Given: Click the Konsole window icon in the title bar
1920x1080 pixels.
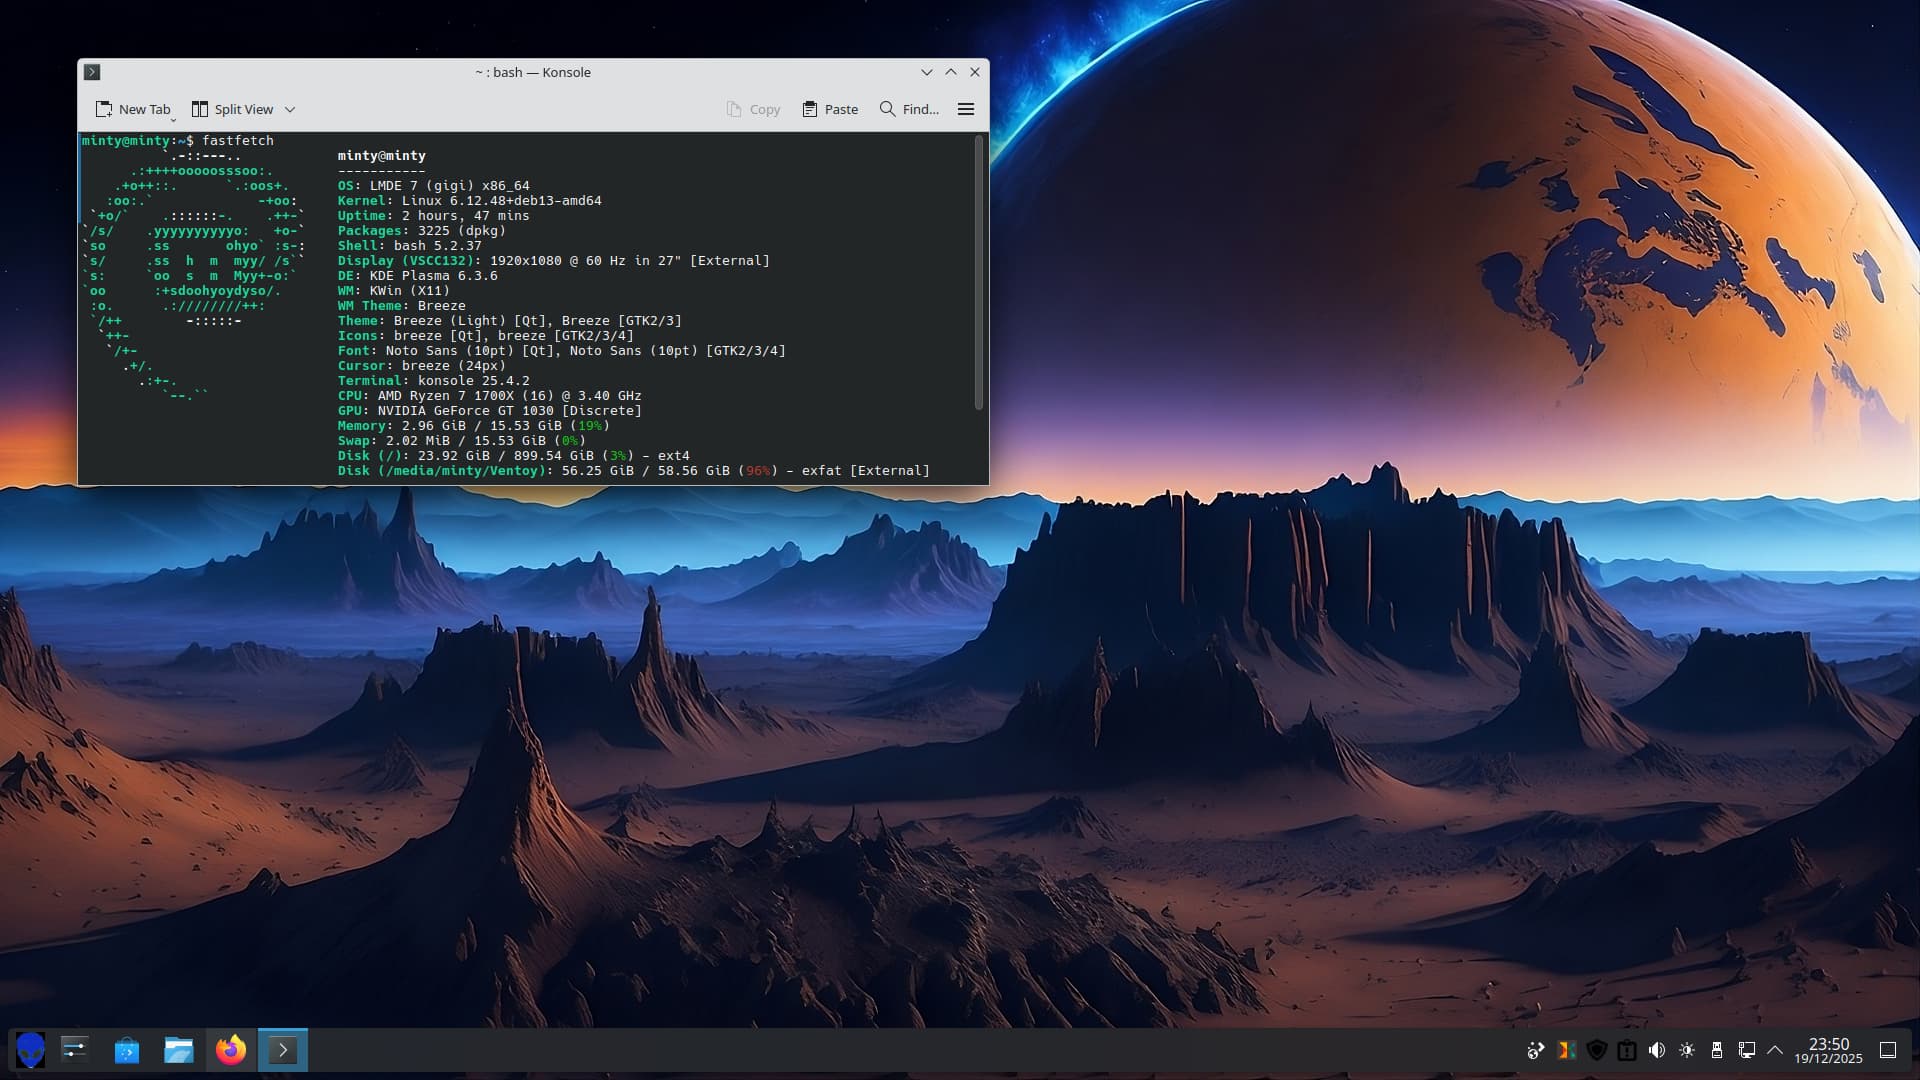Looking at the screenshot, I should 92,72.
